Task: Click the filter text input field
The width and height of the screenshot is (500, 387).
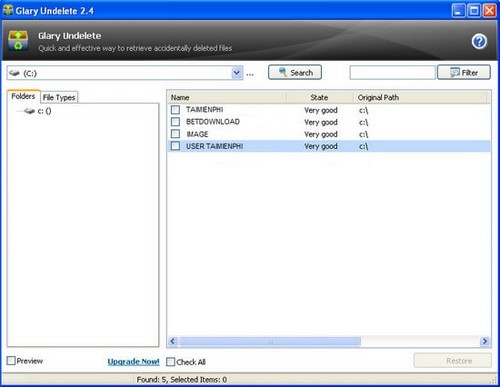Action: tap(392, 72)
